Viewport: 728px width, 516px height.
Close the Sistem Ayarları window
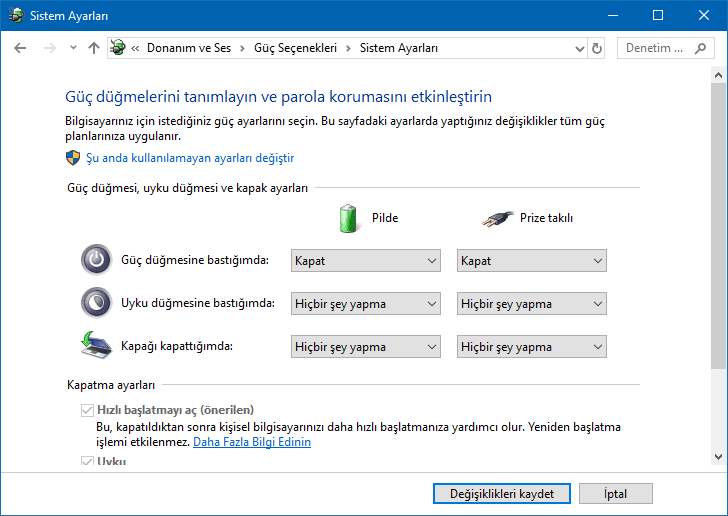[704, 15]
